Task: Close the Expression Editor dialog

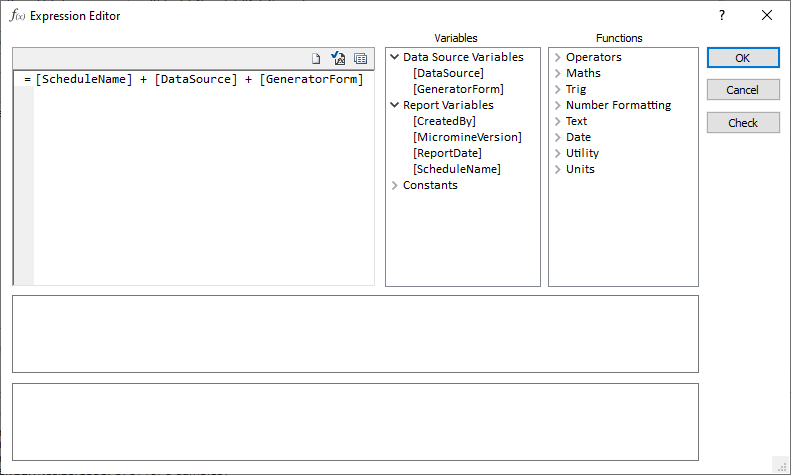Action: pos(767,16)
